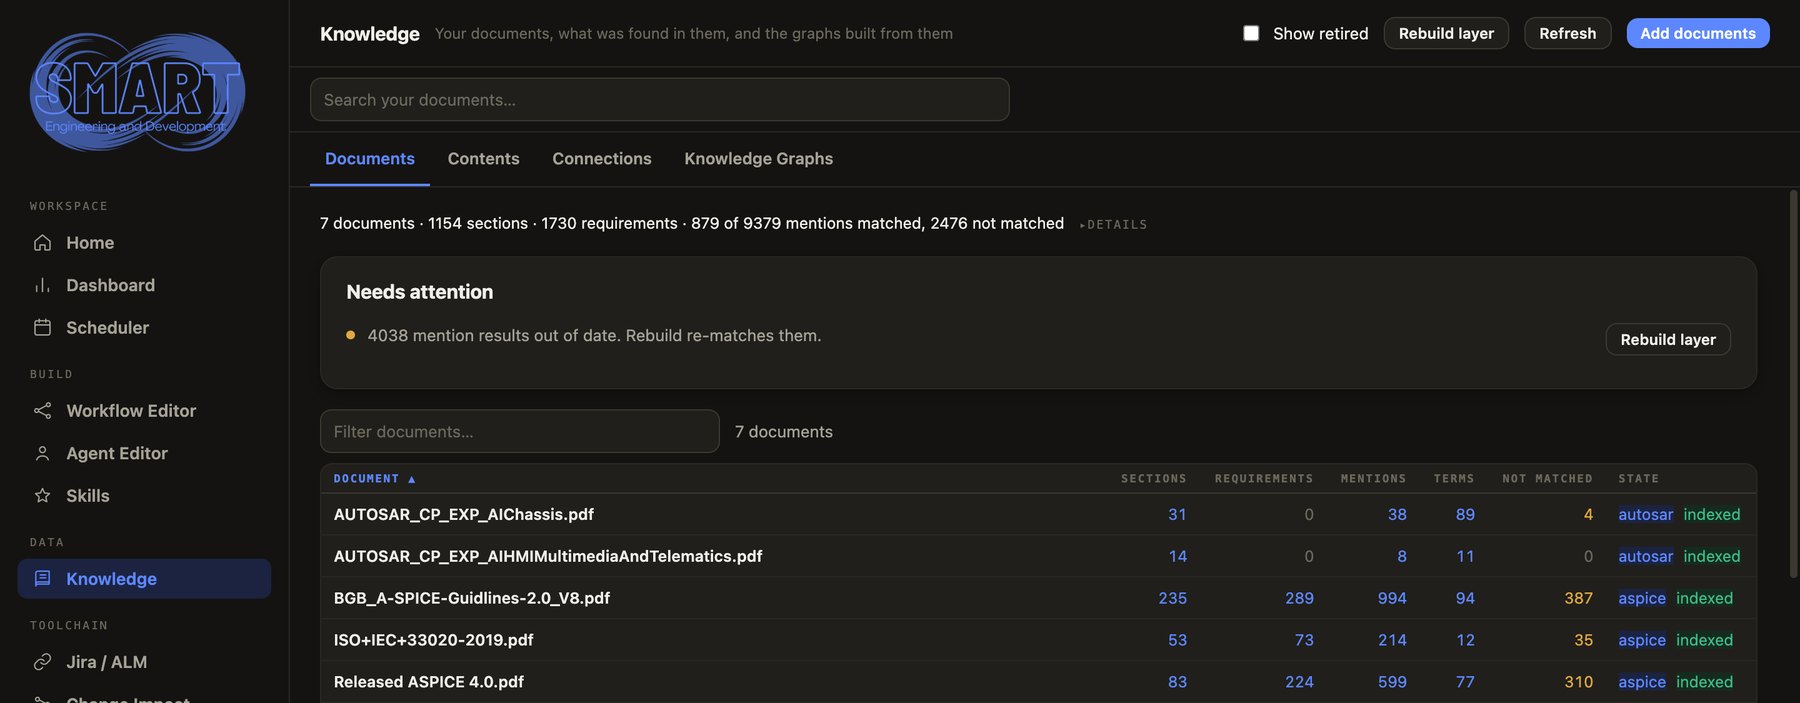
Task: Click the Home house icon
Action: (x=42, y=243)
